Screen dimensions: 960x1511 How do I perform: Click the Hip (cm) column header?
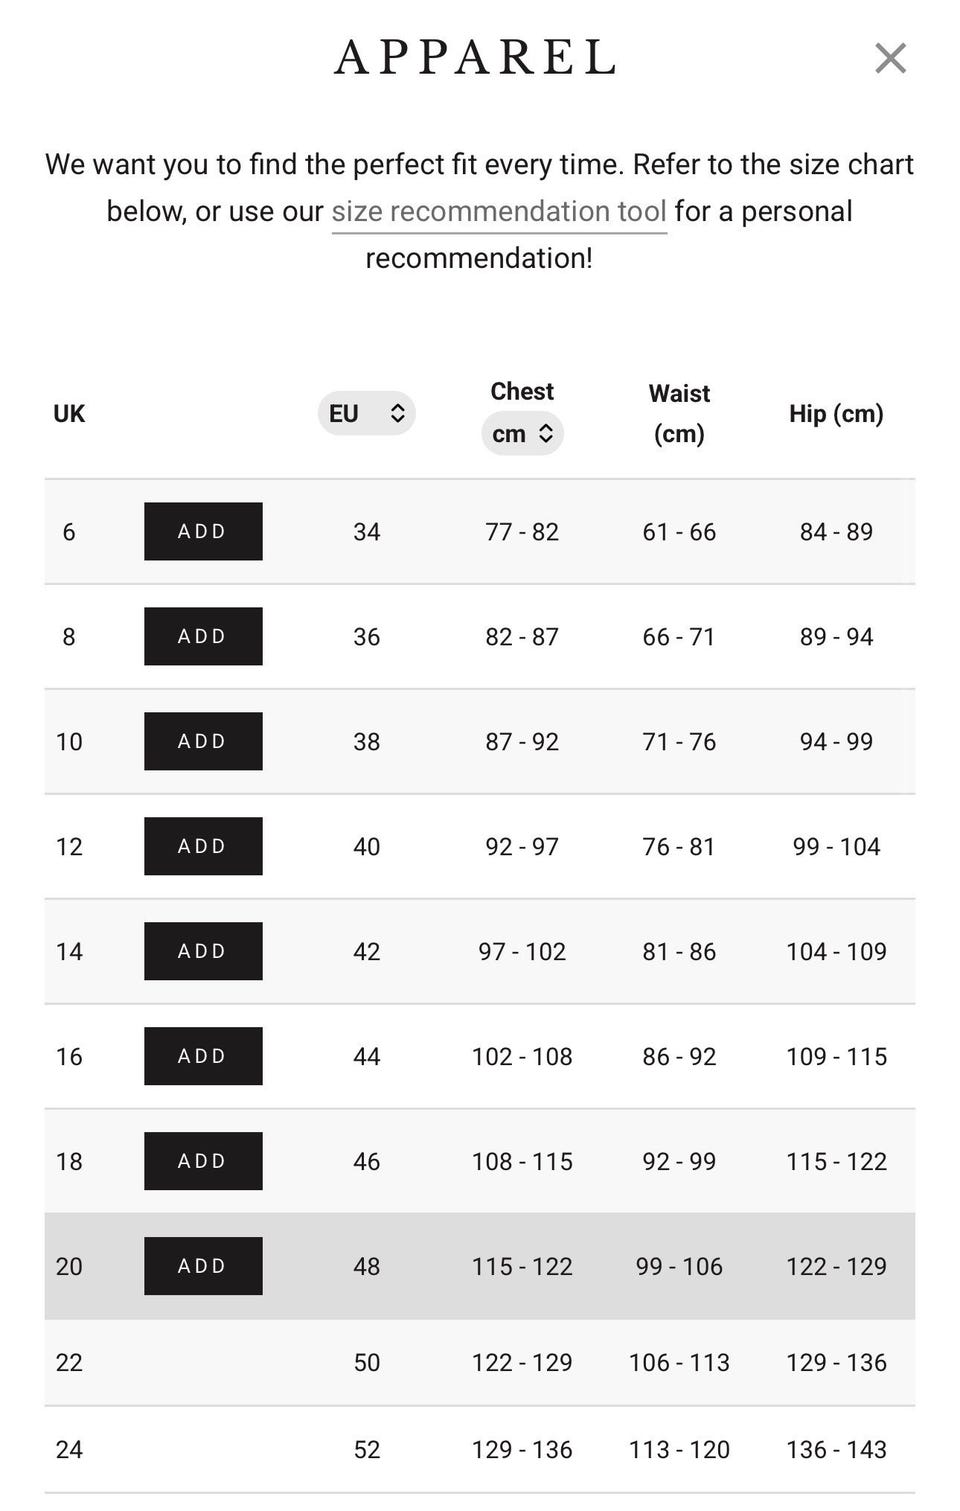tap(836, 414)
